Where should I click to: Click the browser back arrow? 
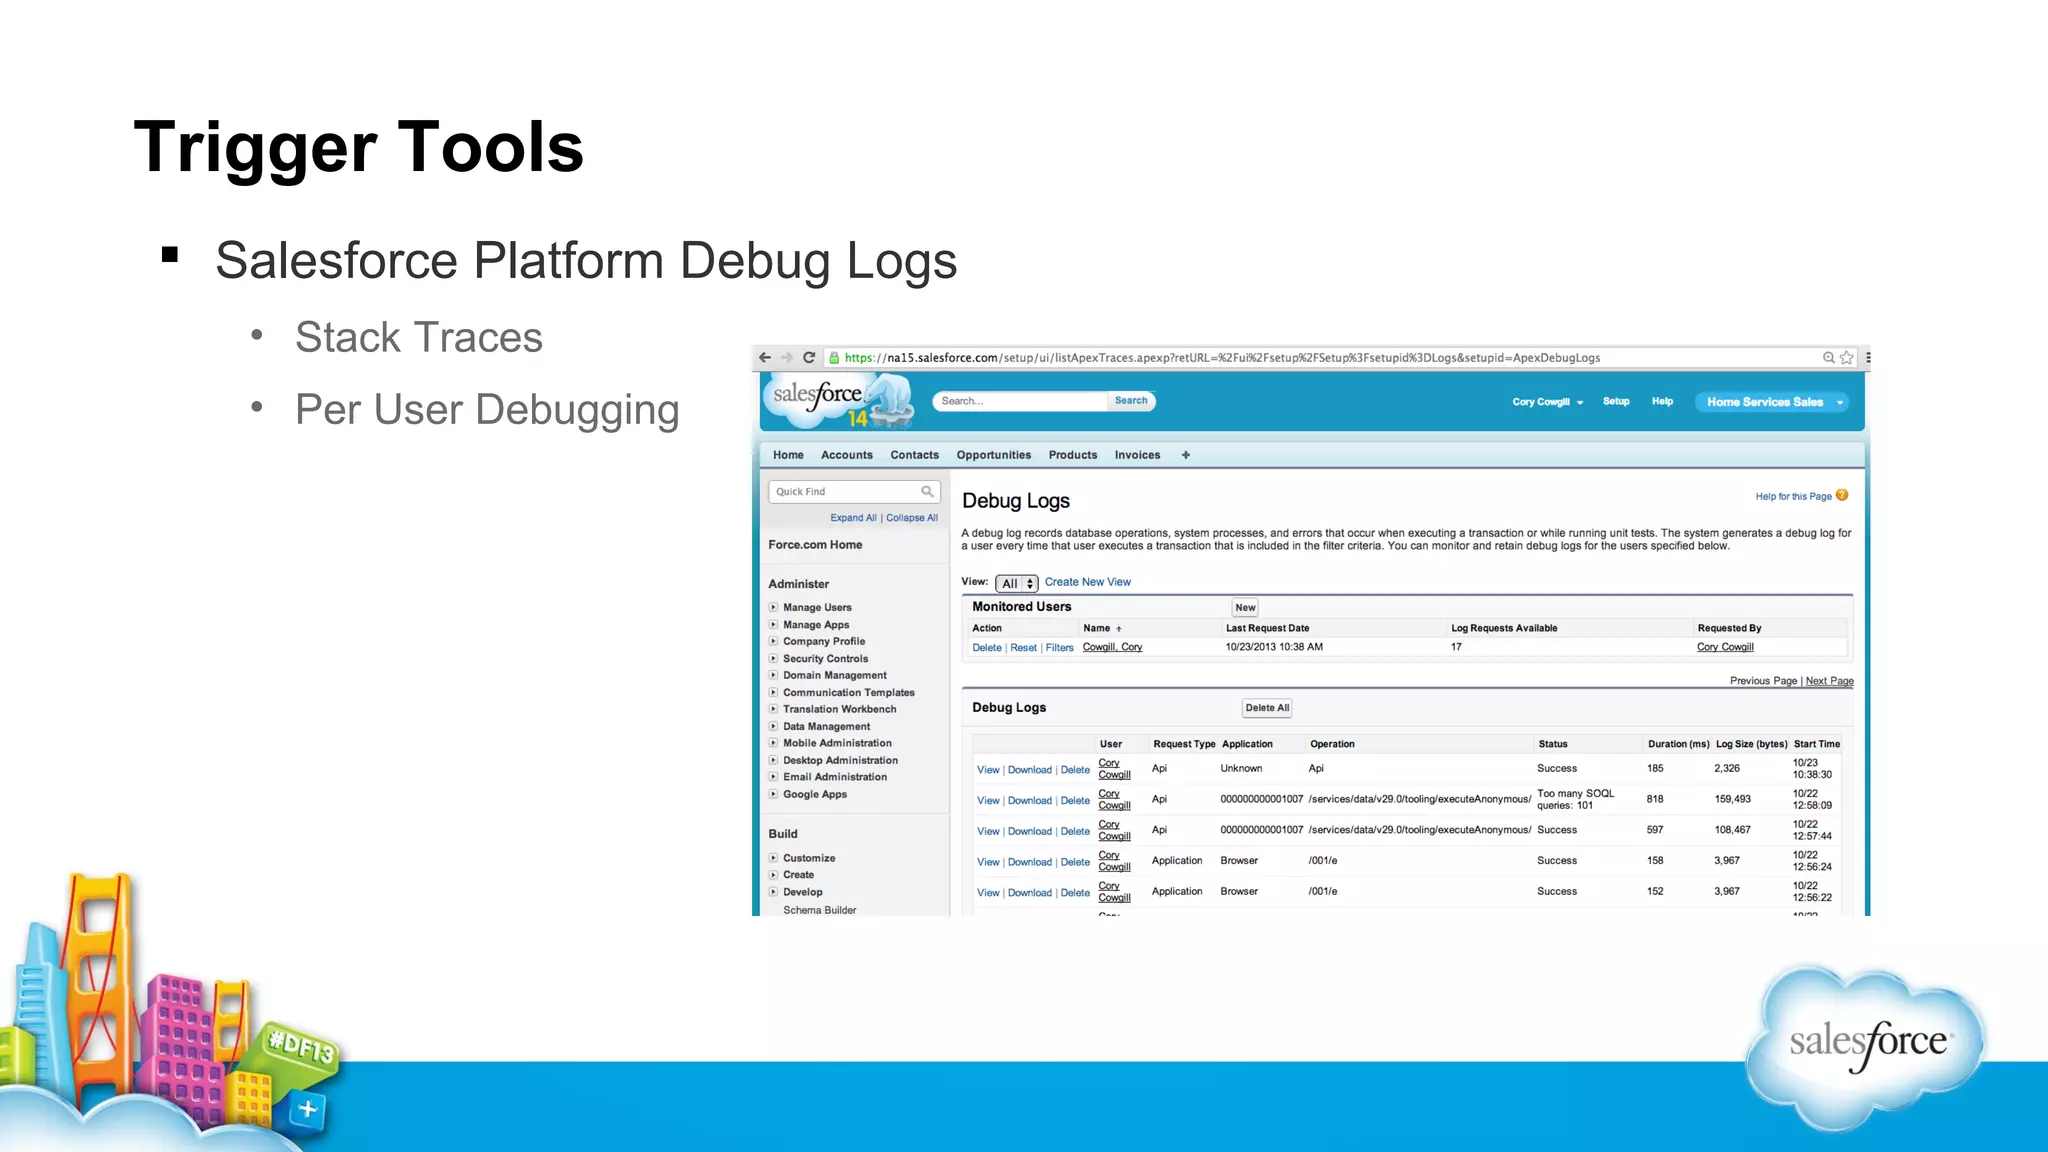765,357
